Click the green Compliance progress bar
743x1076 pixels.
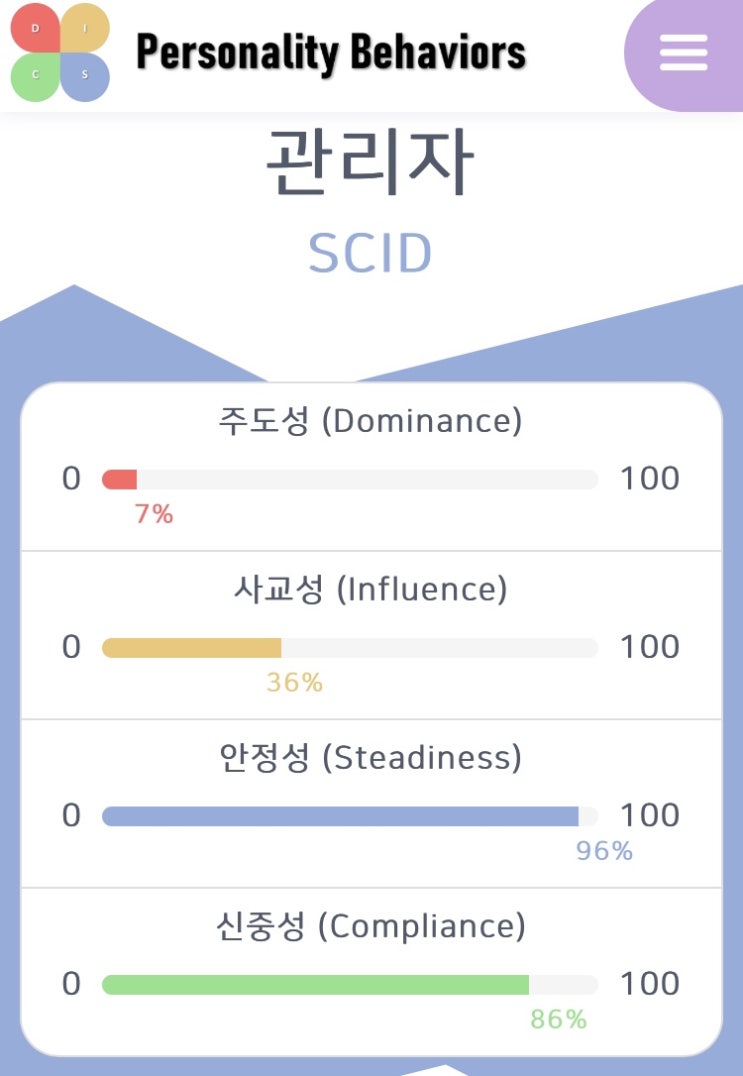315,985
